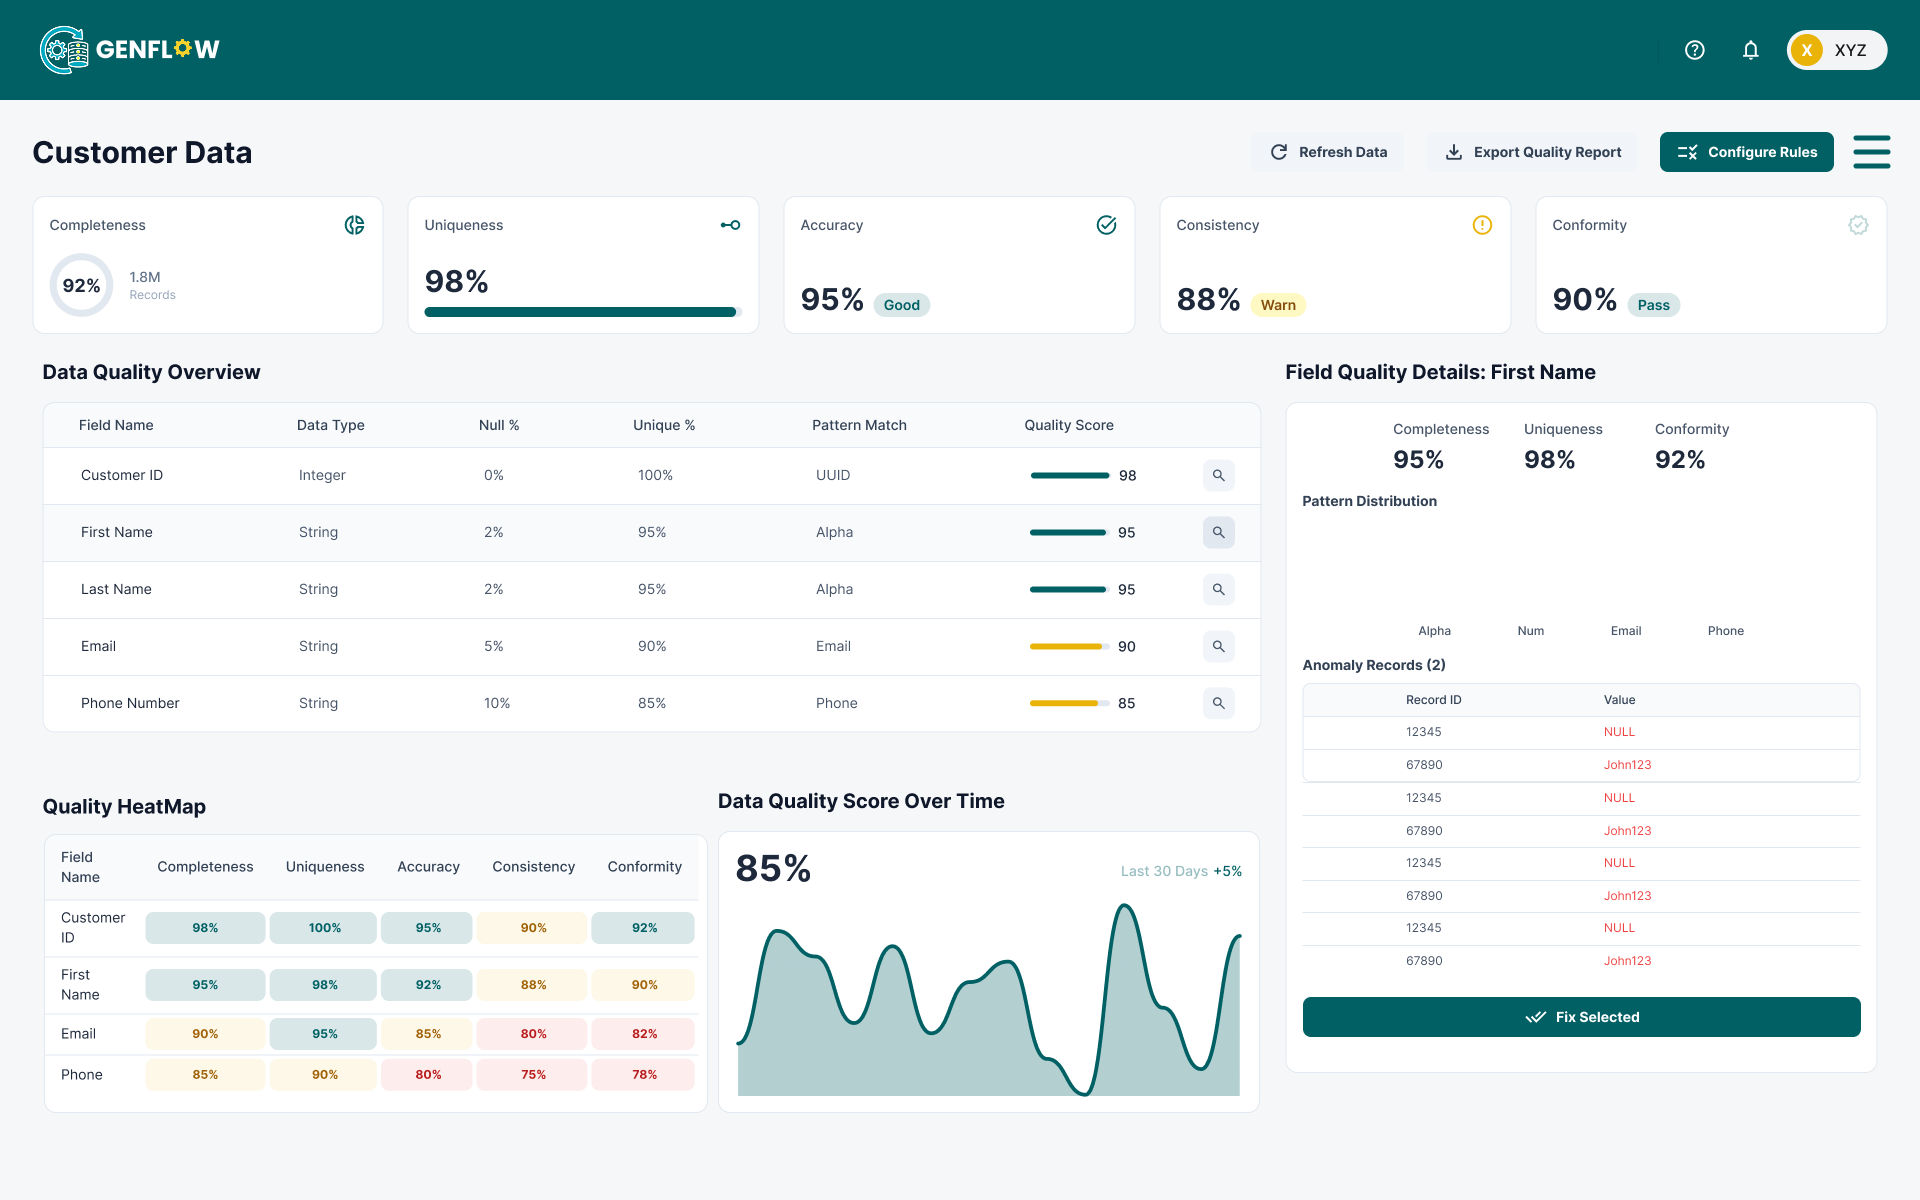Inspect Last Name row magnifier icon
The image size is (1920, 1200).
pyautogui.click(x=1218, y=589)
